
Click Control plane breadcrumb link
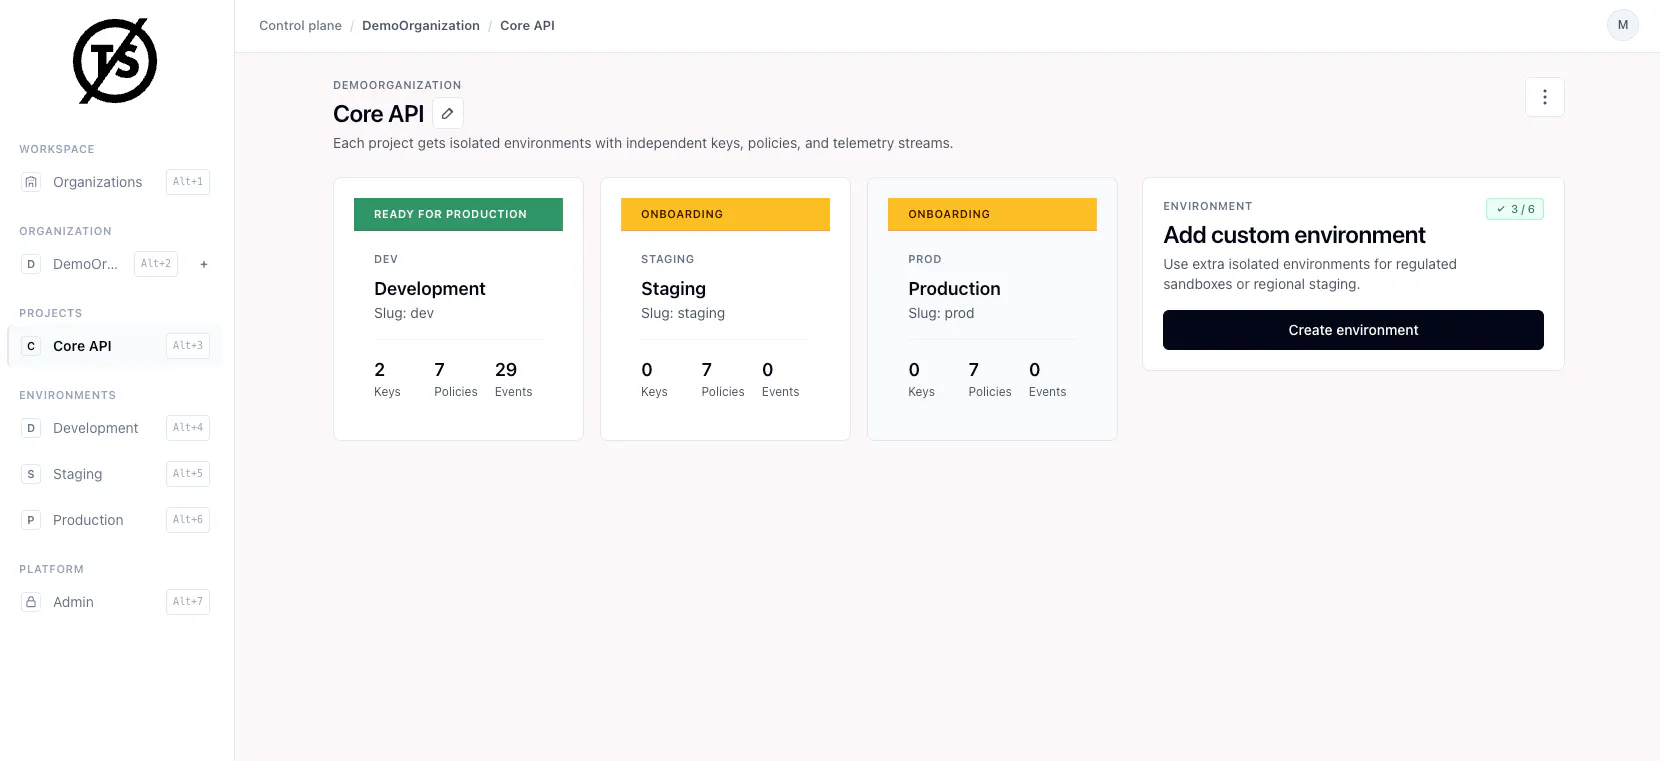pyautogui.click(x=300, y=26)
